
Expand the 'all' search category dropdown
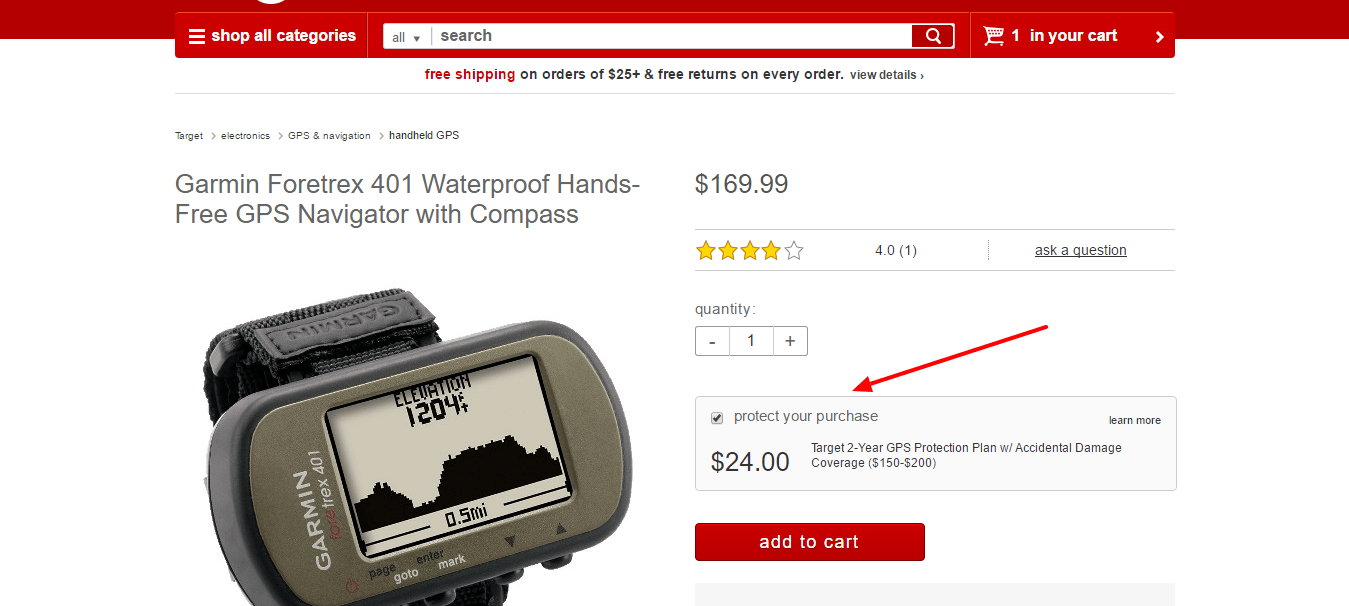[x=406, y=37]
